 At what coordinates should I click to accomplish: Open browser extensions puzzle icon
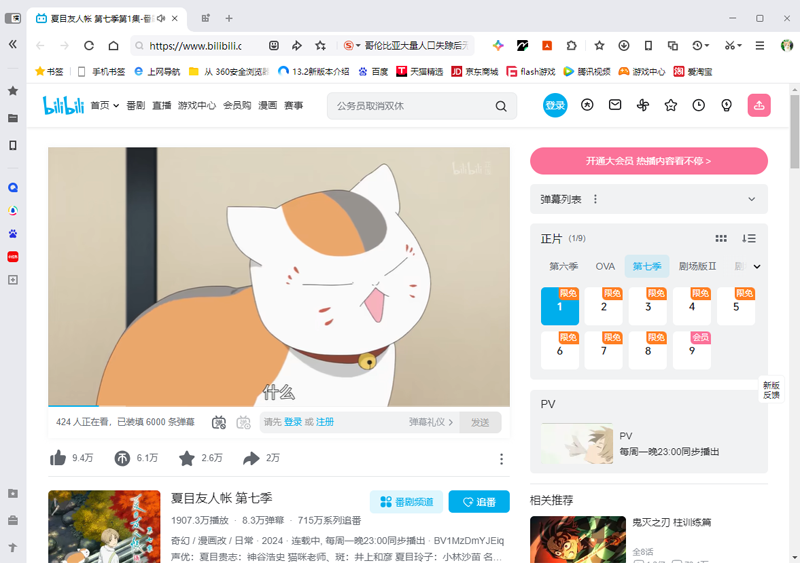click(571, 45)
